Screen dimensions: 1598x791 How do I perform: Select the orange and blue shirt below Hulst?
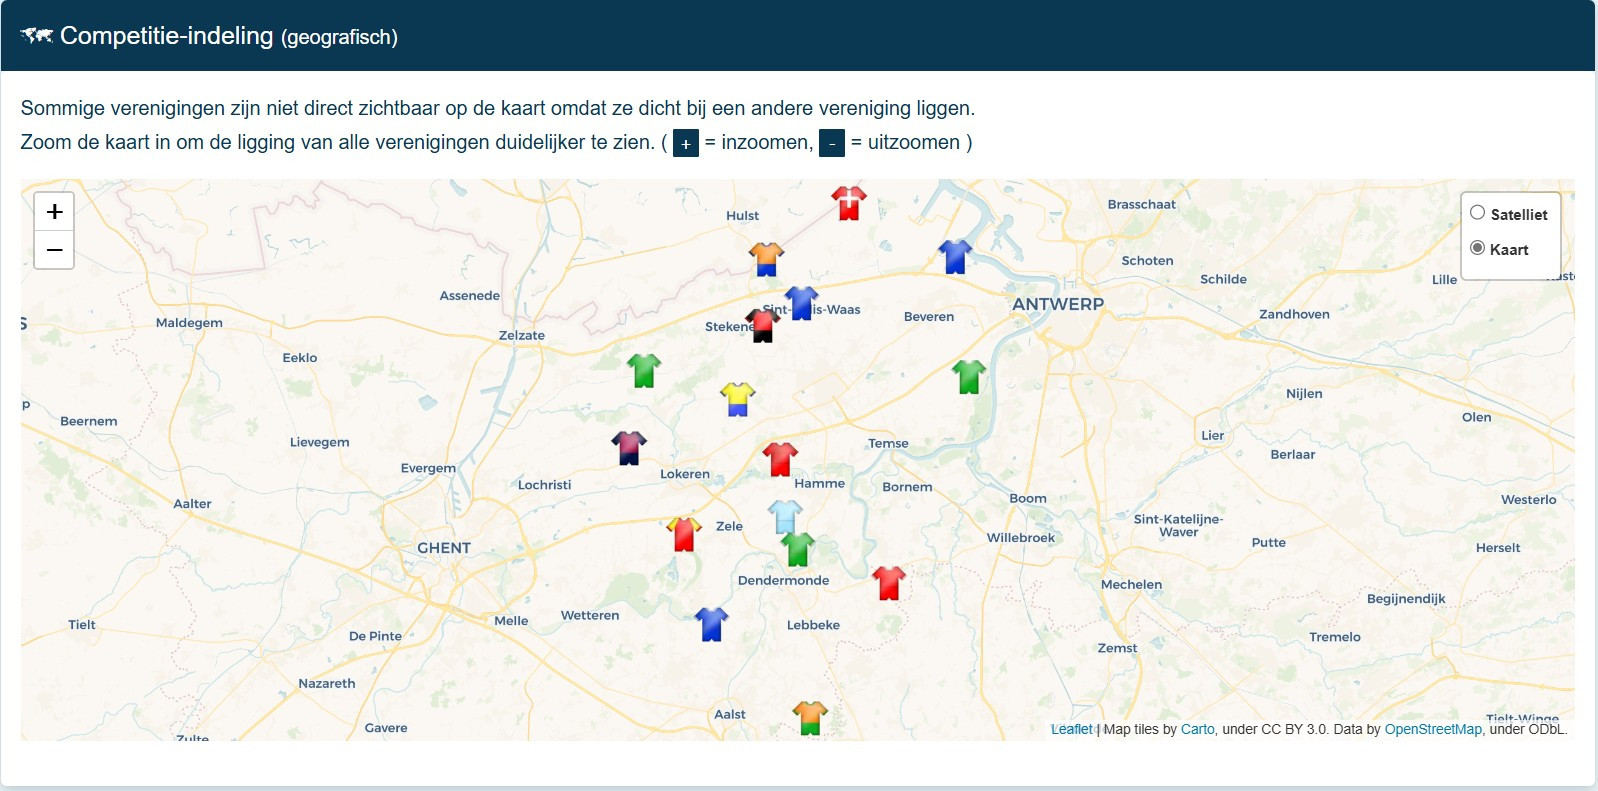(766, 259)
